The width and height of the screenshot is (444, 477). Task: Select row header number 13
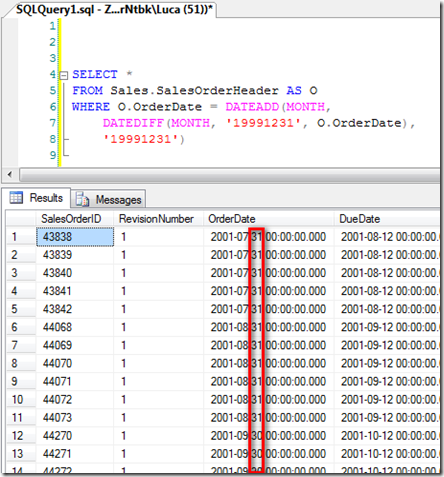21,454
